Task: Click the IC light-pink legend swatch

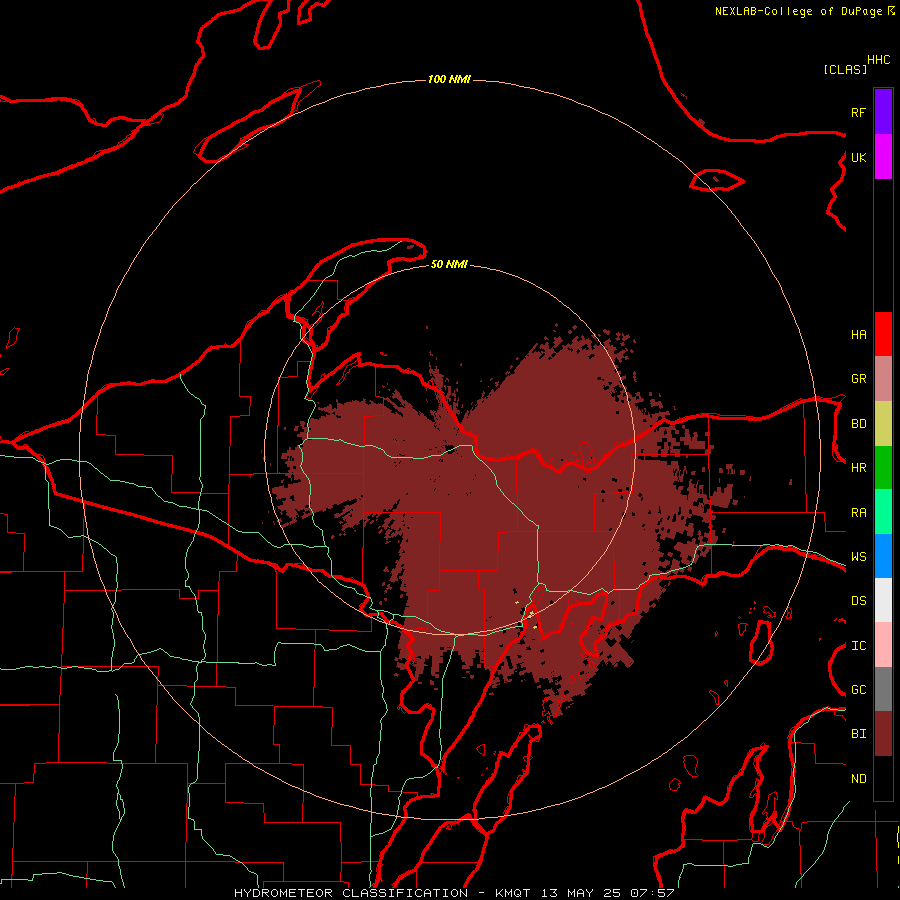Action: point(883,645)
